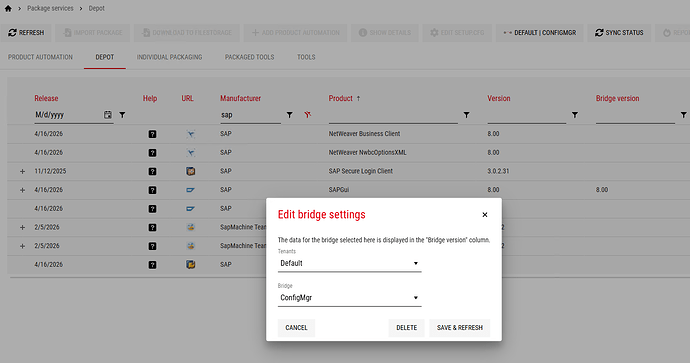The image size is (690, 363).
Task: Clear the Manufacturer filter with red icon
Action: point(308,115)
